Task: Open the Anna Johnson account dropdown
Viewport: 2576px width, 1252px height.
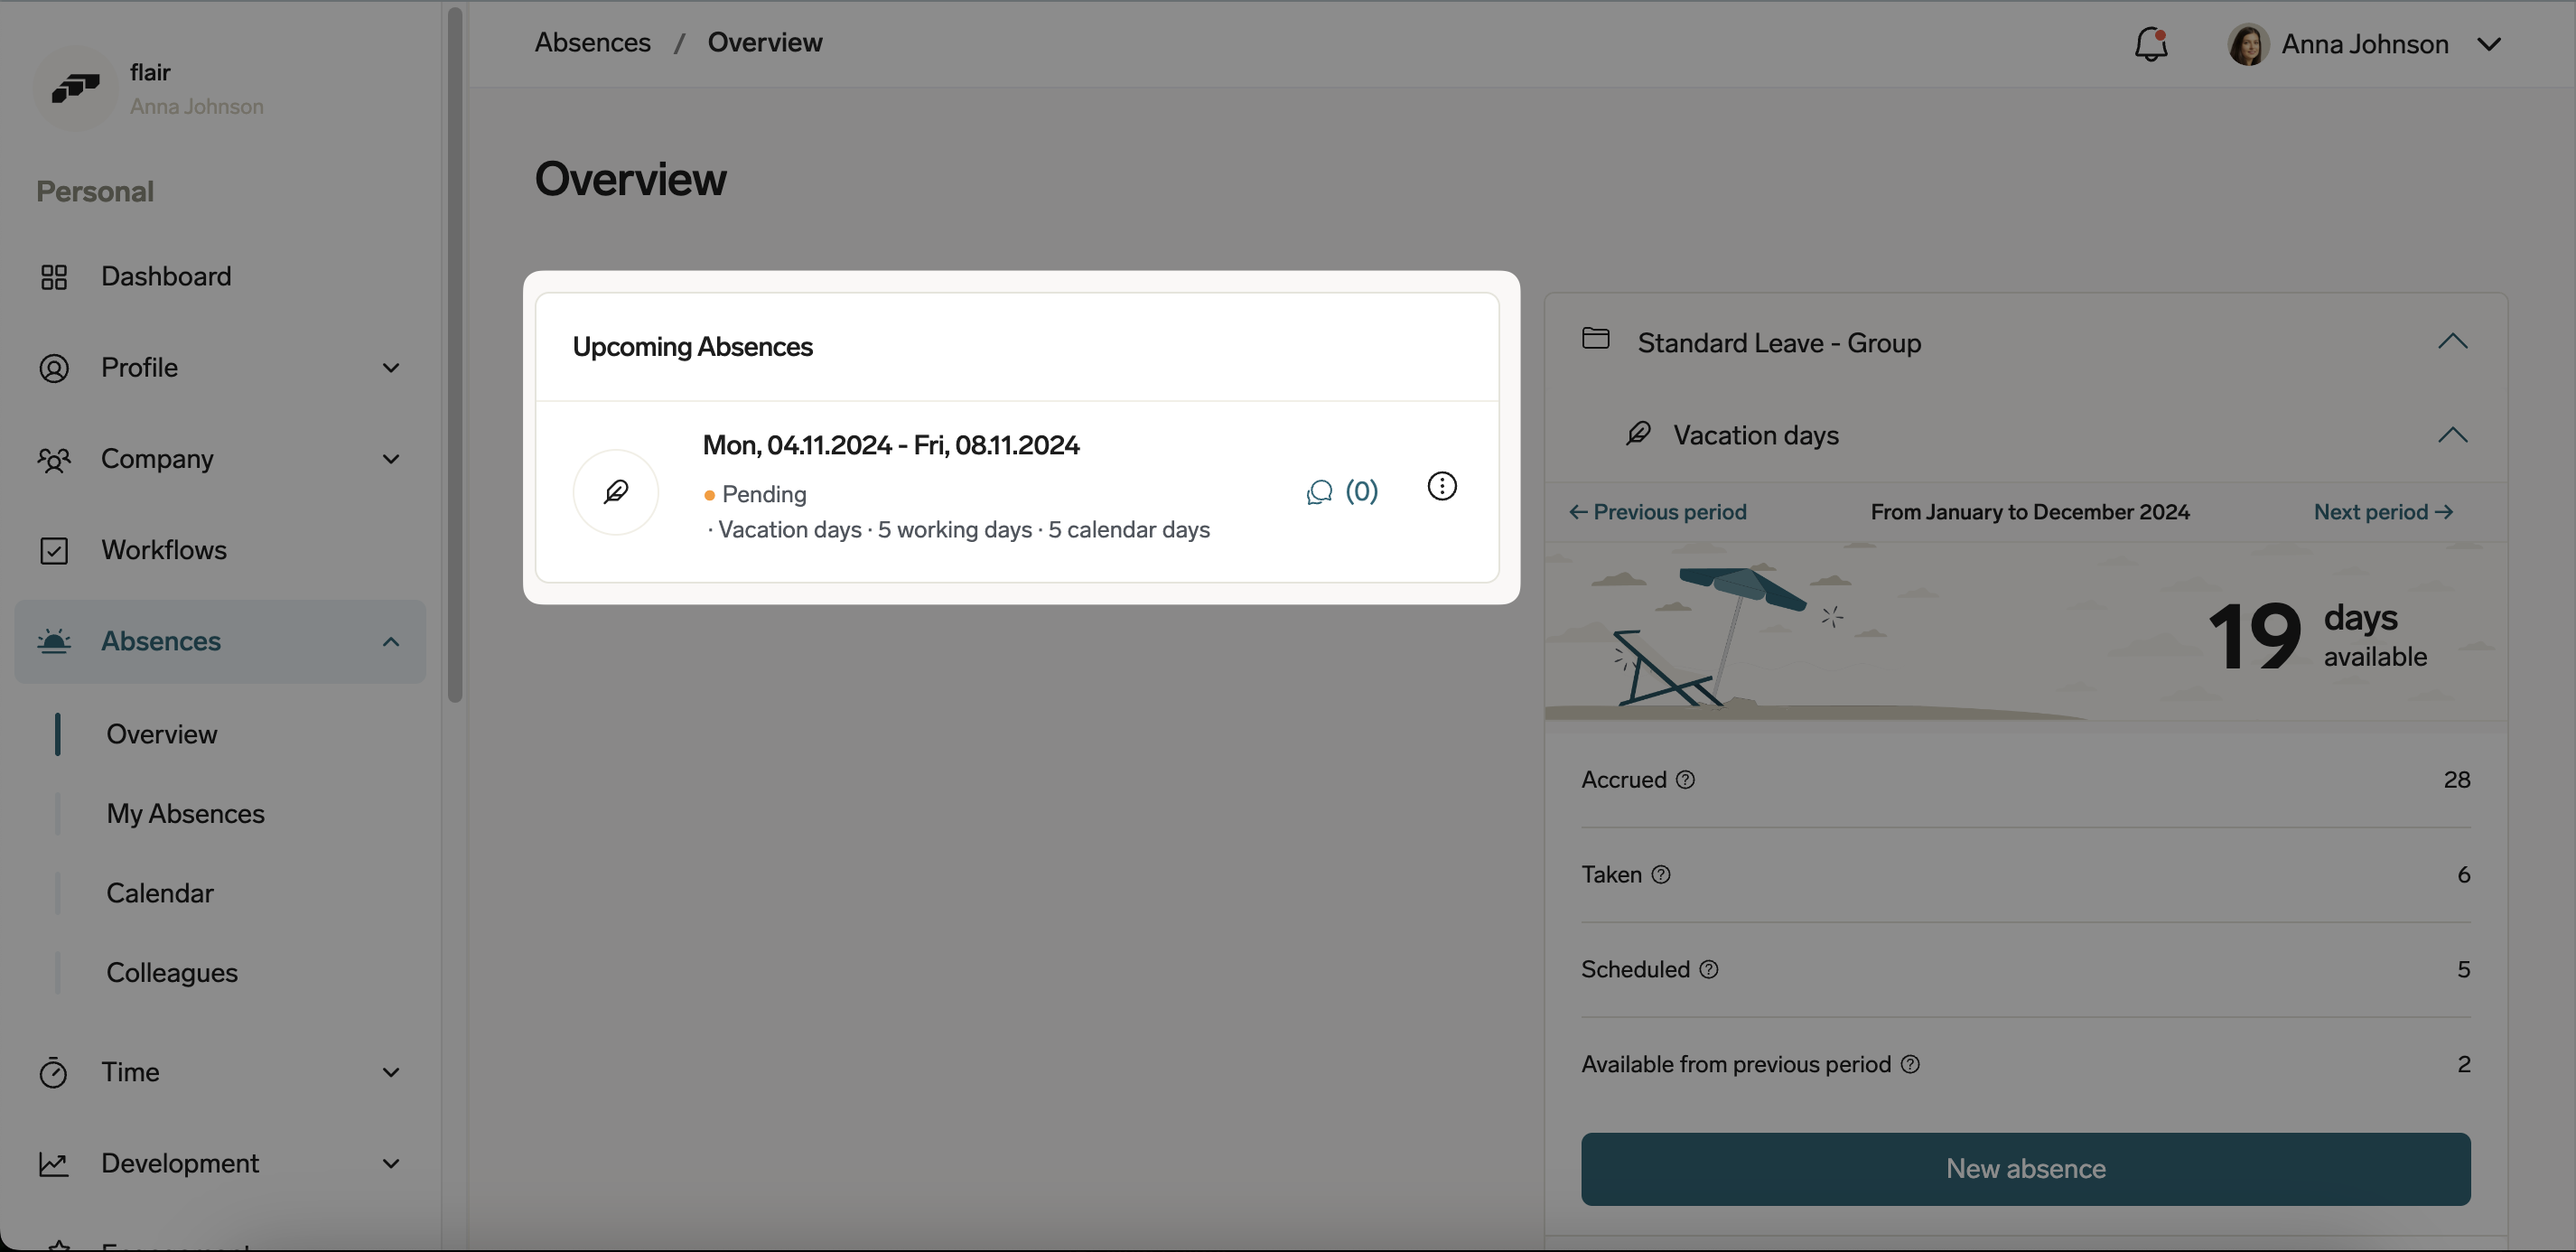Action: [2490, 44]
